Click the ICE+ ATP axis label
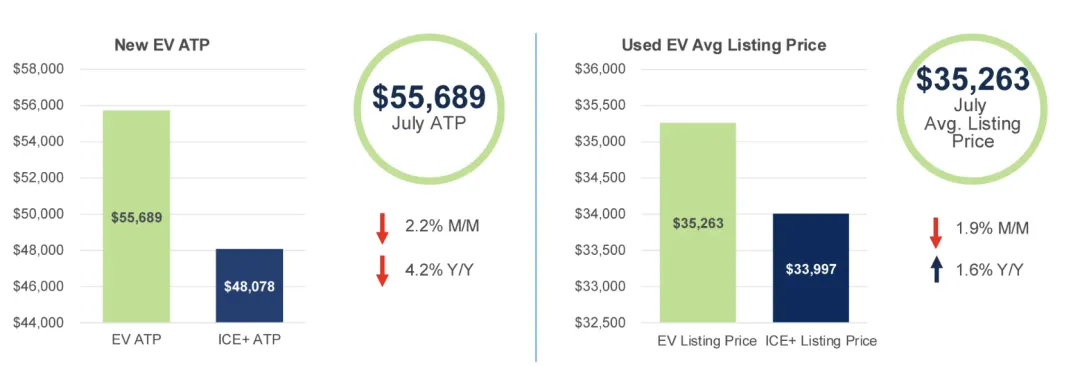This screenshot has width=1080, height=366. 250,339
